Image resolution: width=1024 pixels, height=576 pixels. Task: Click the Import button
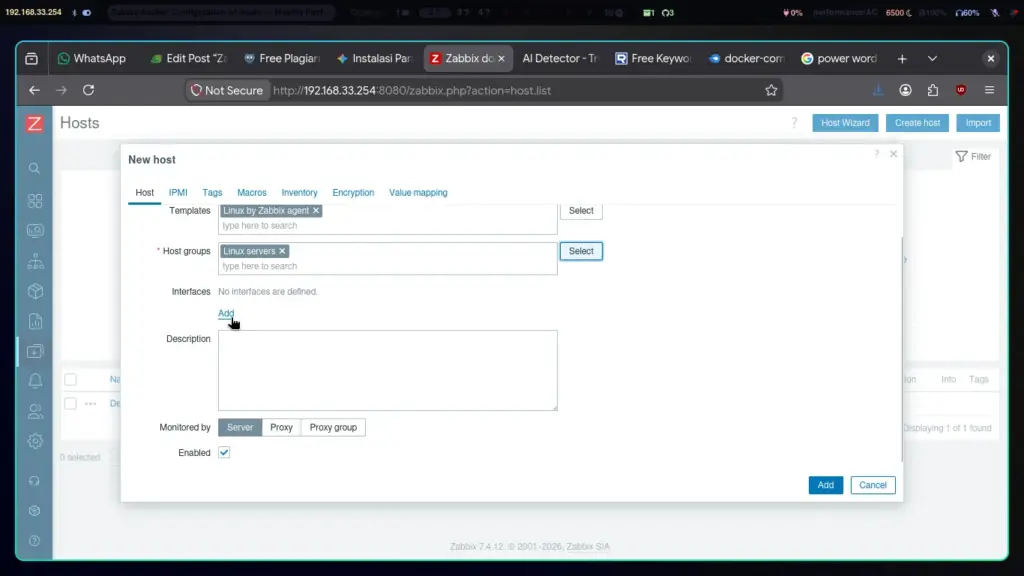978,123
